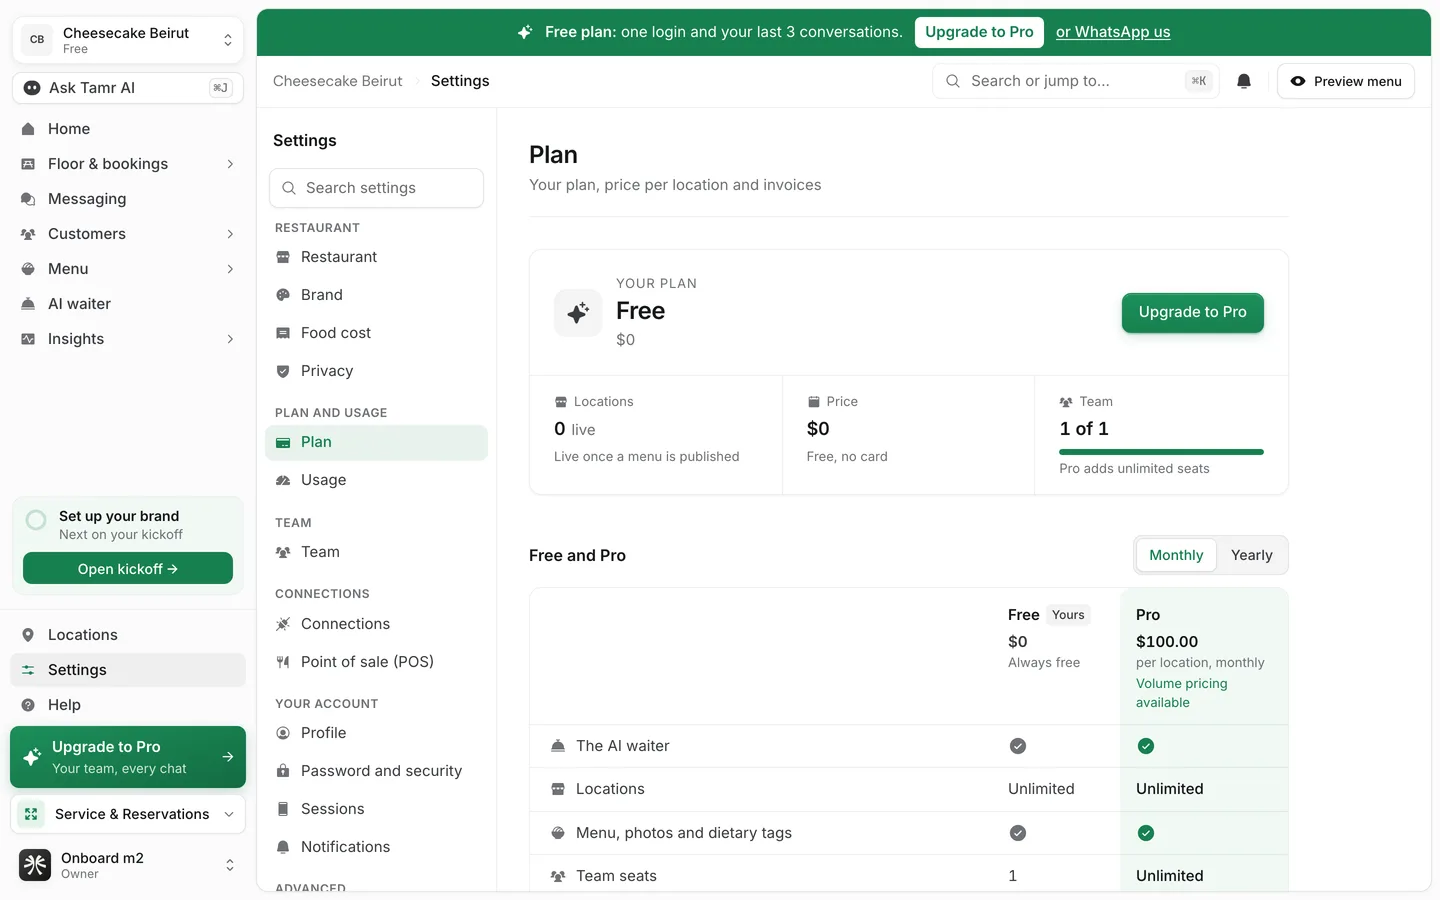The image size is (1440, 900).
Task: Click the Open kickoff button
Action: click(x=128, y=569)
